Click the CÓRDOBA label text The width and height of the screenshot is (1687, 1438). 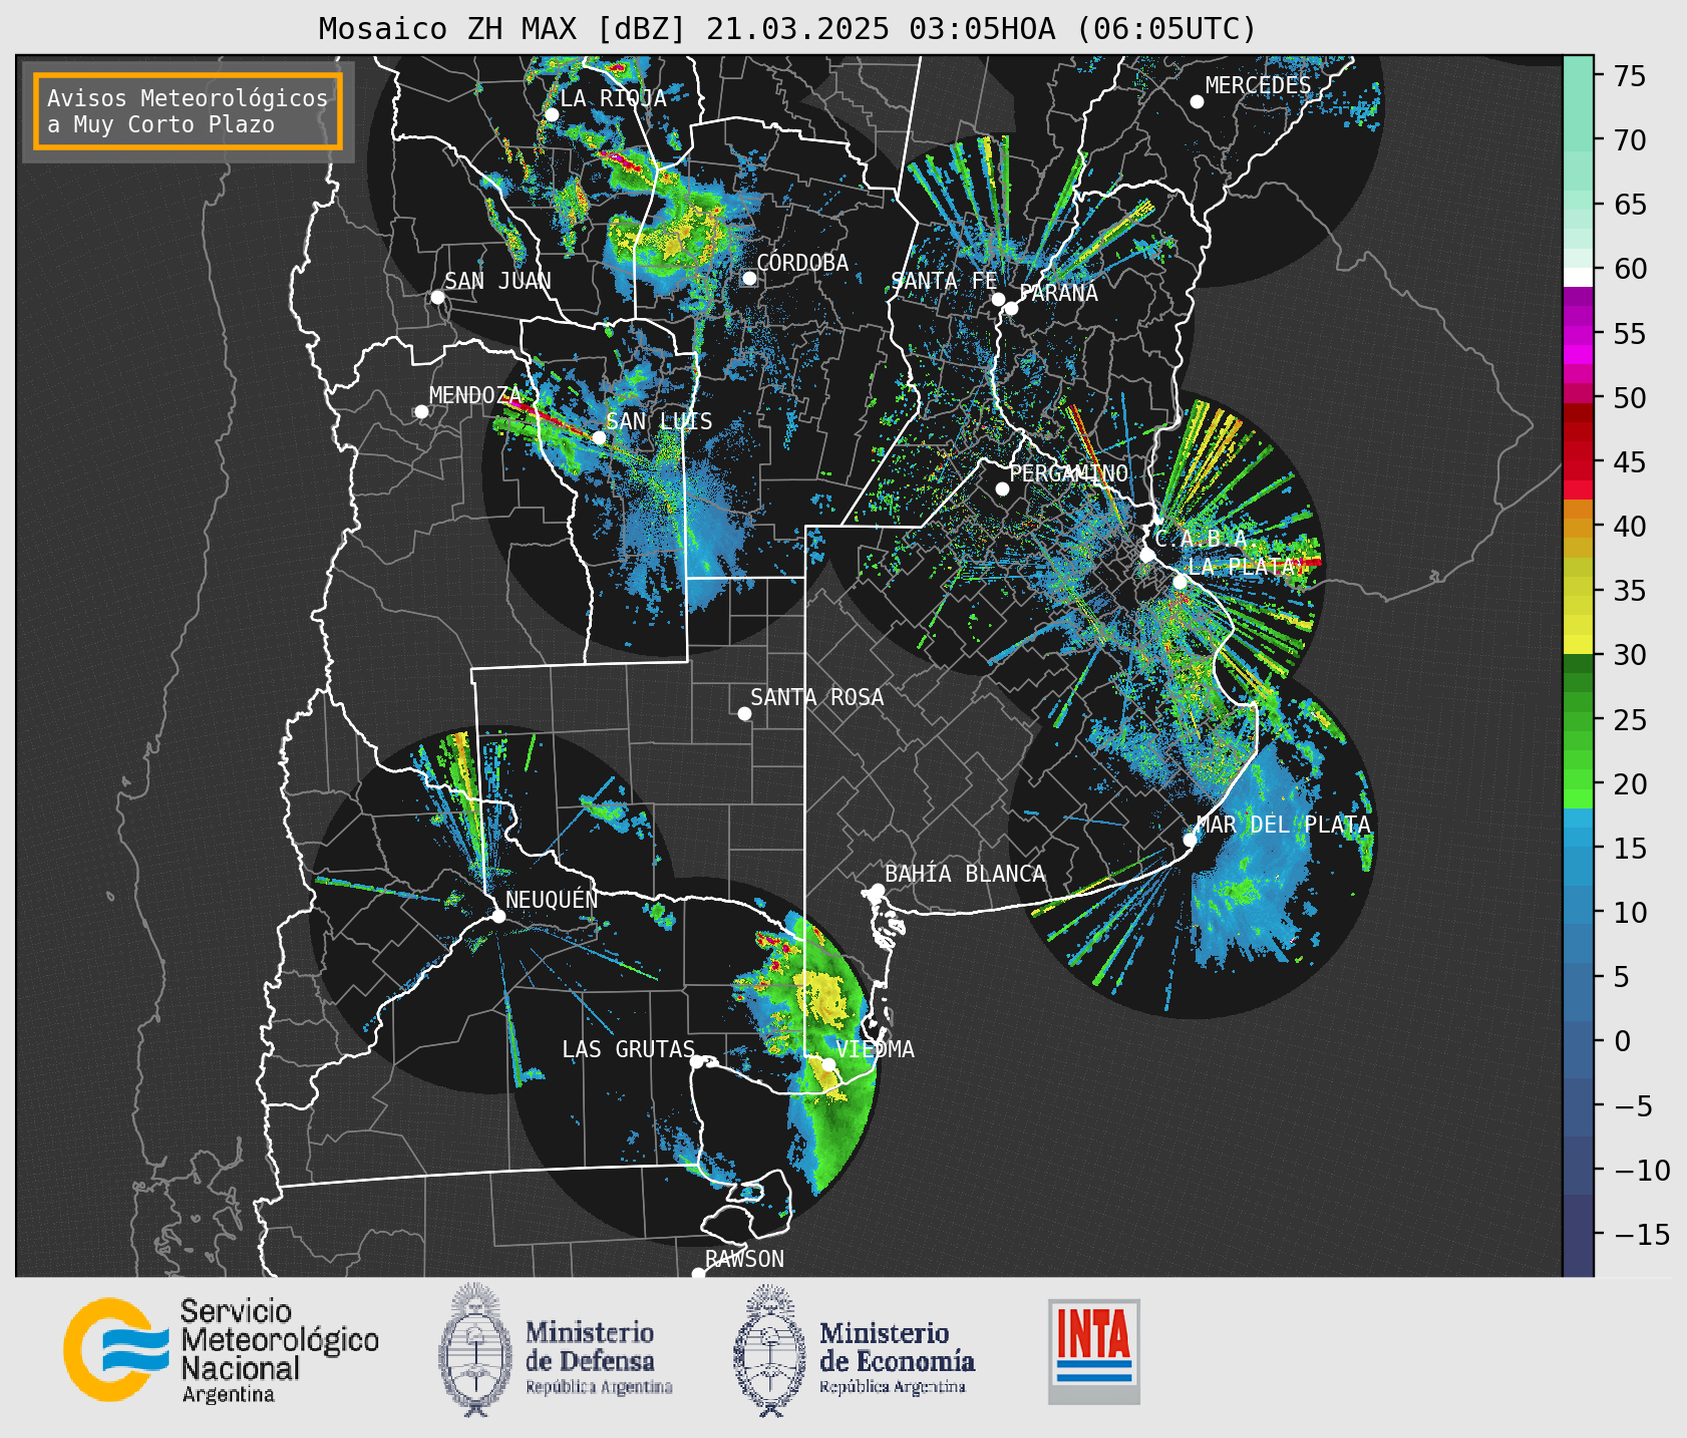click(x=803, y=262)
